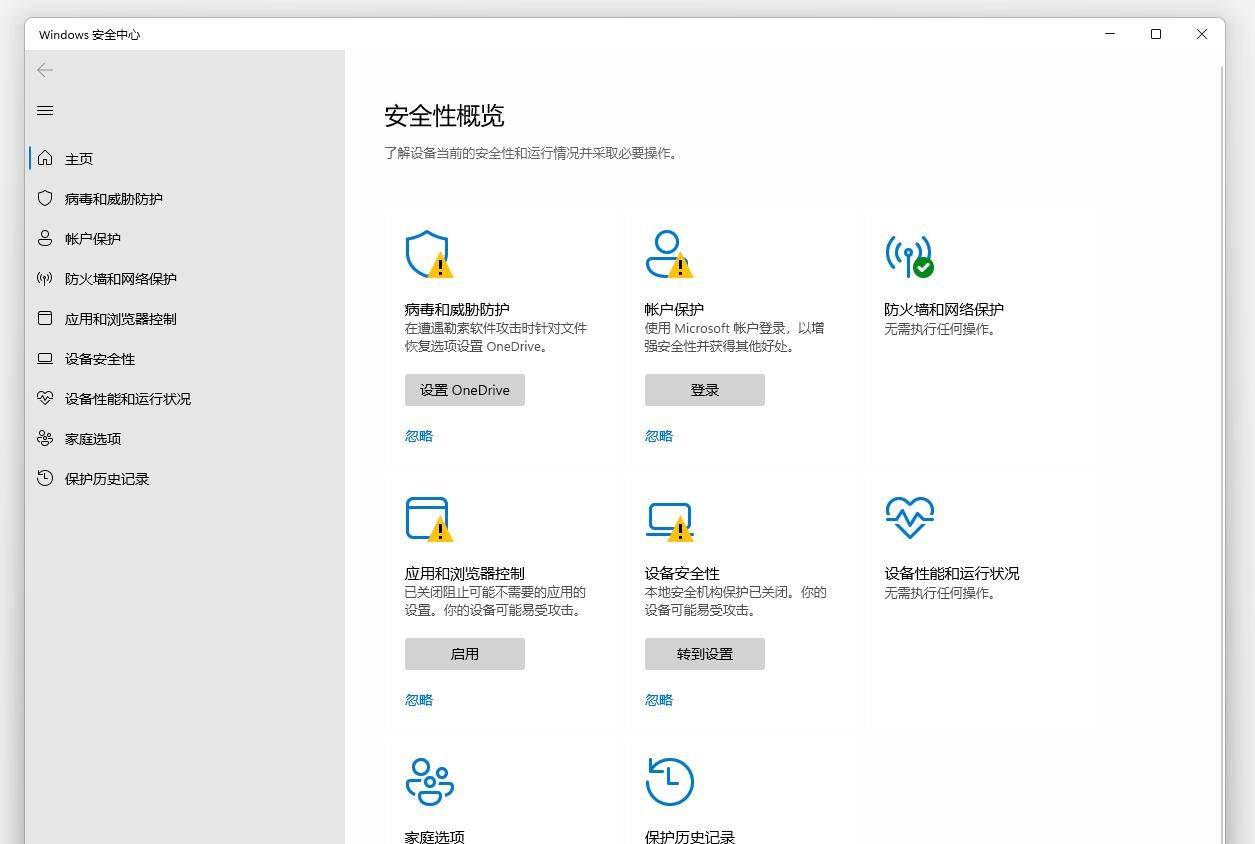This screenshot has height=844, width=1255.
Task: Open 病毒和威胁防护 from the sidebar
Action: pos(111,198)
